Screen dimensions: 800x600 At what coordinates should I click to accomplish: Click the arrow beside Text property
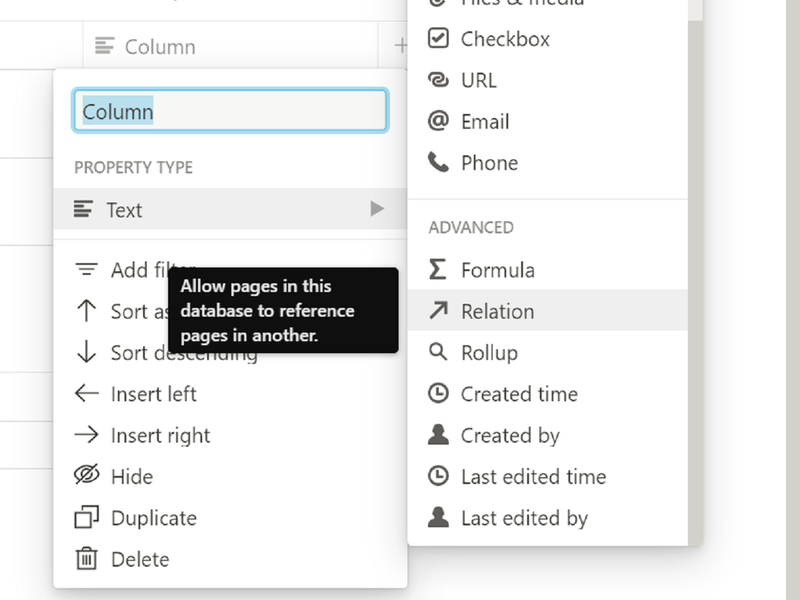(377, 209)
